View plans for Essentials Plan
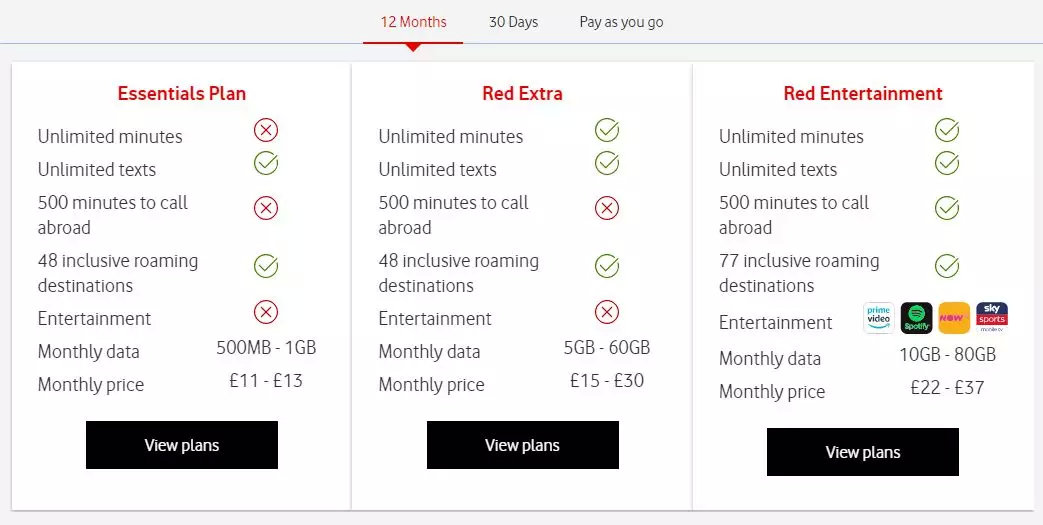 (182, 445)
